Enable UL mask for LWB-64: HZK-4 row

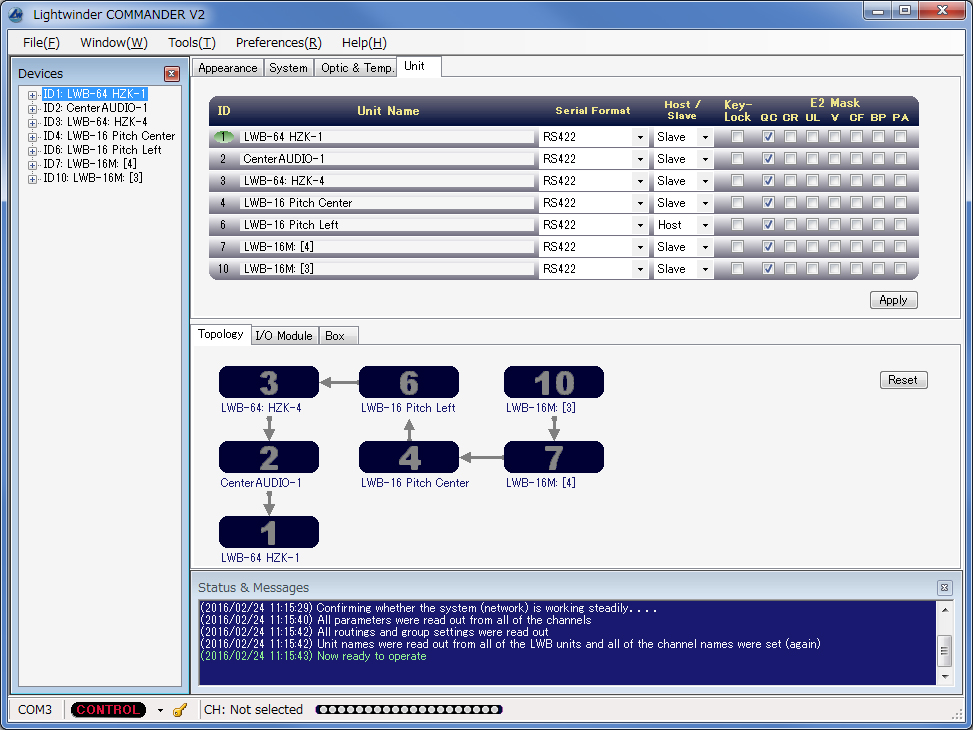(x=812, y=181)
